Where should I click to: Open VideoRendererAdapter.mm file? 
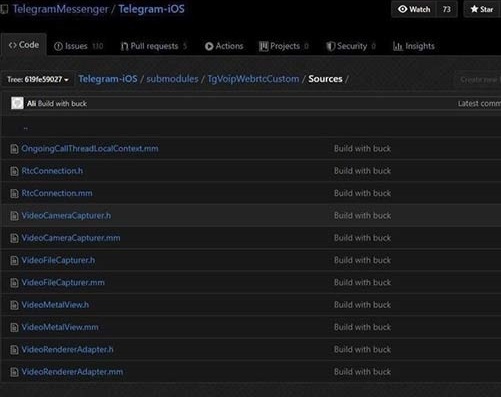72,372
